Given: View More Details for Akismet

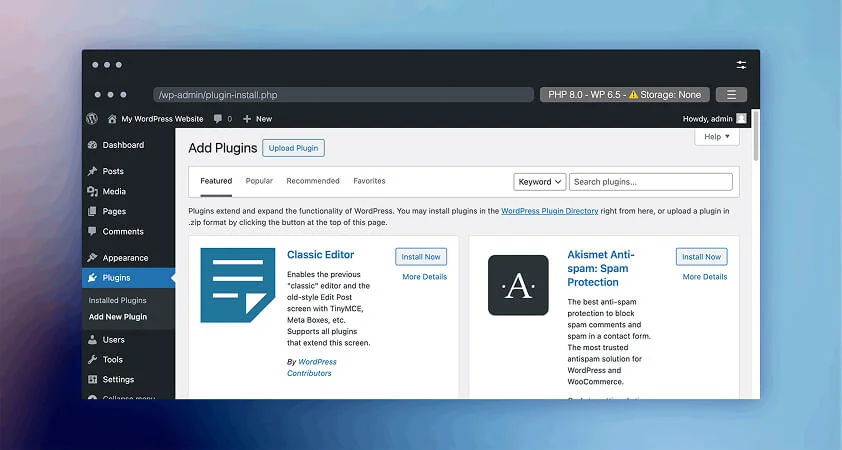Looking at the screenshot, I should tap(705, 277).
